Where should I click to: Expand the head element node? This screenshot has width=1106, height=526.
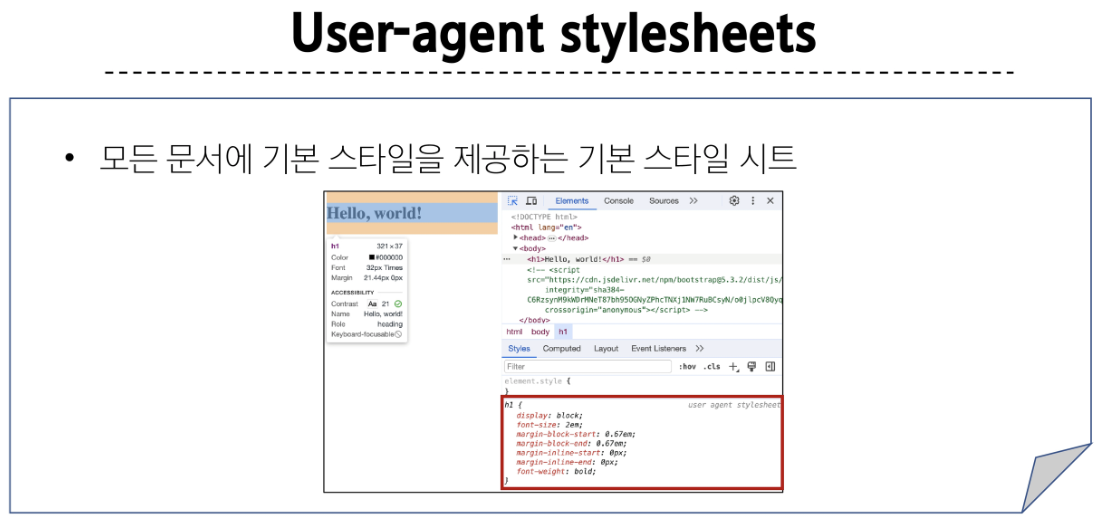pos(516,238)
